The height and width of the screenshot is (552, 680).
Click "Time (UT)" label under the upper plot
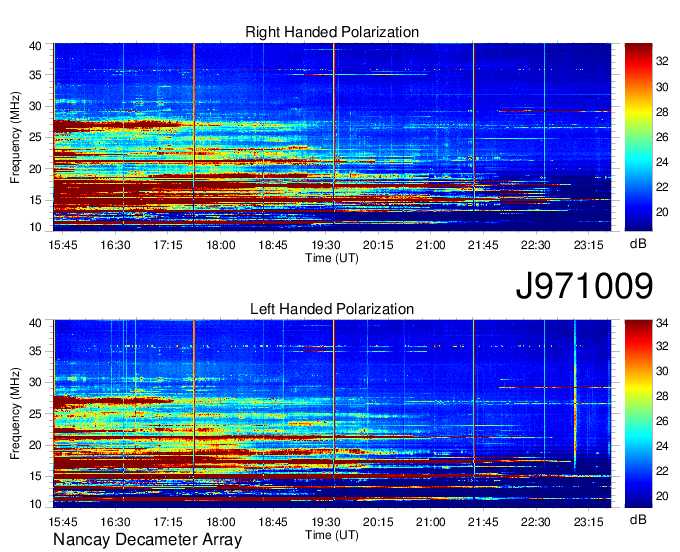332,258
